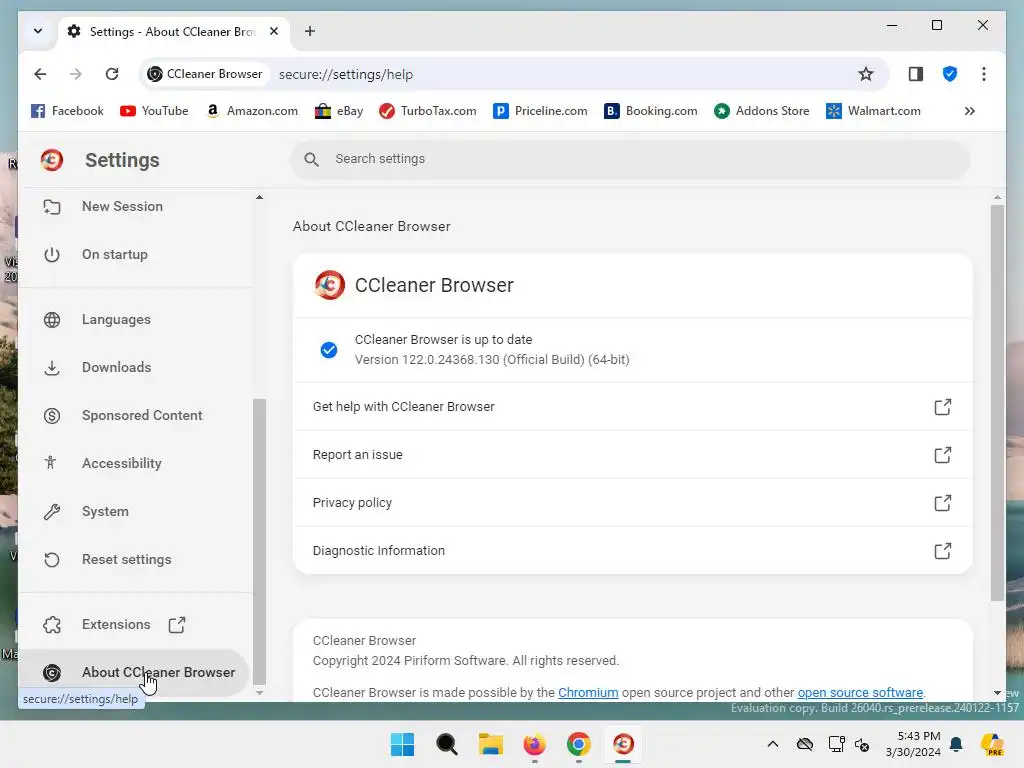The width and height of the screenshot is (1024, 768).
Task: Open Report an issue
Action: click(x=632, y=455)
